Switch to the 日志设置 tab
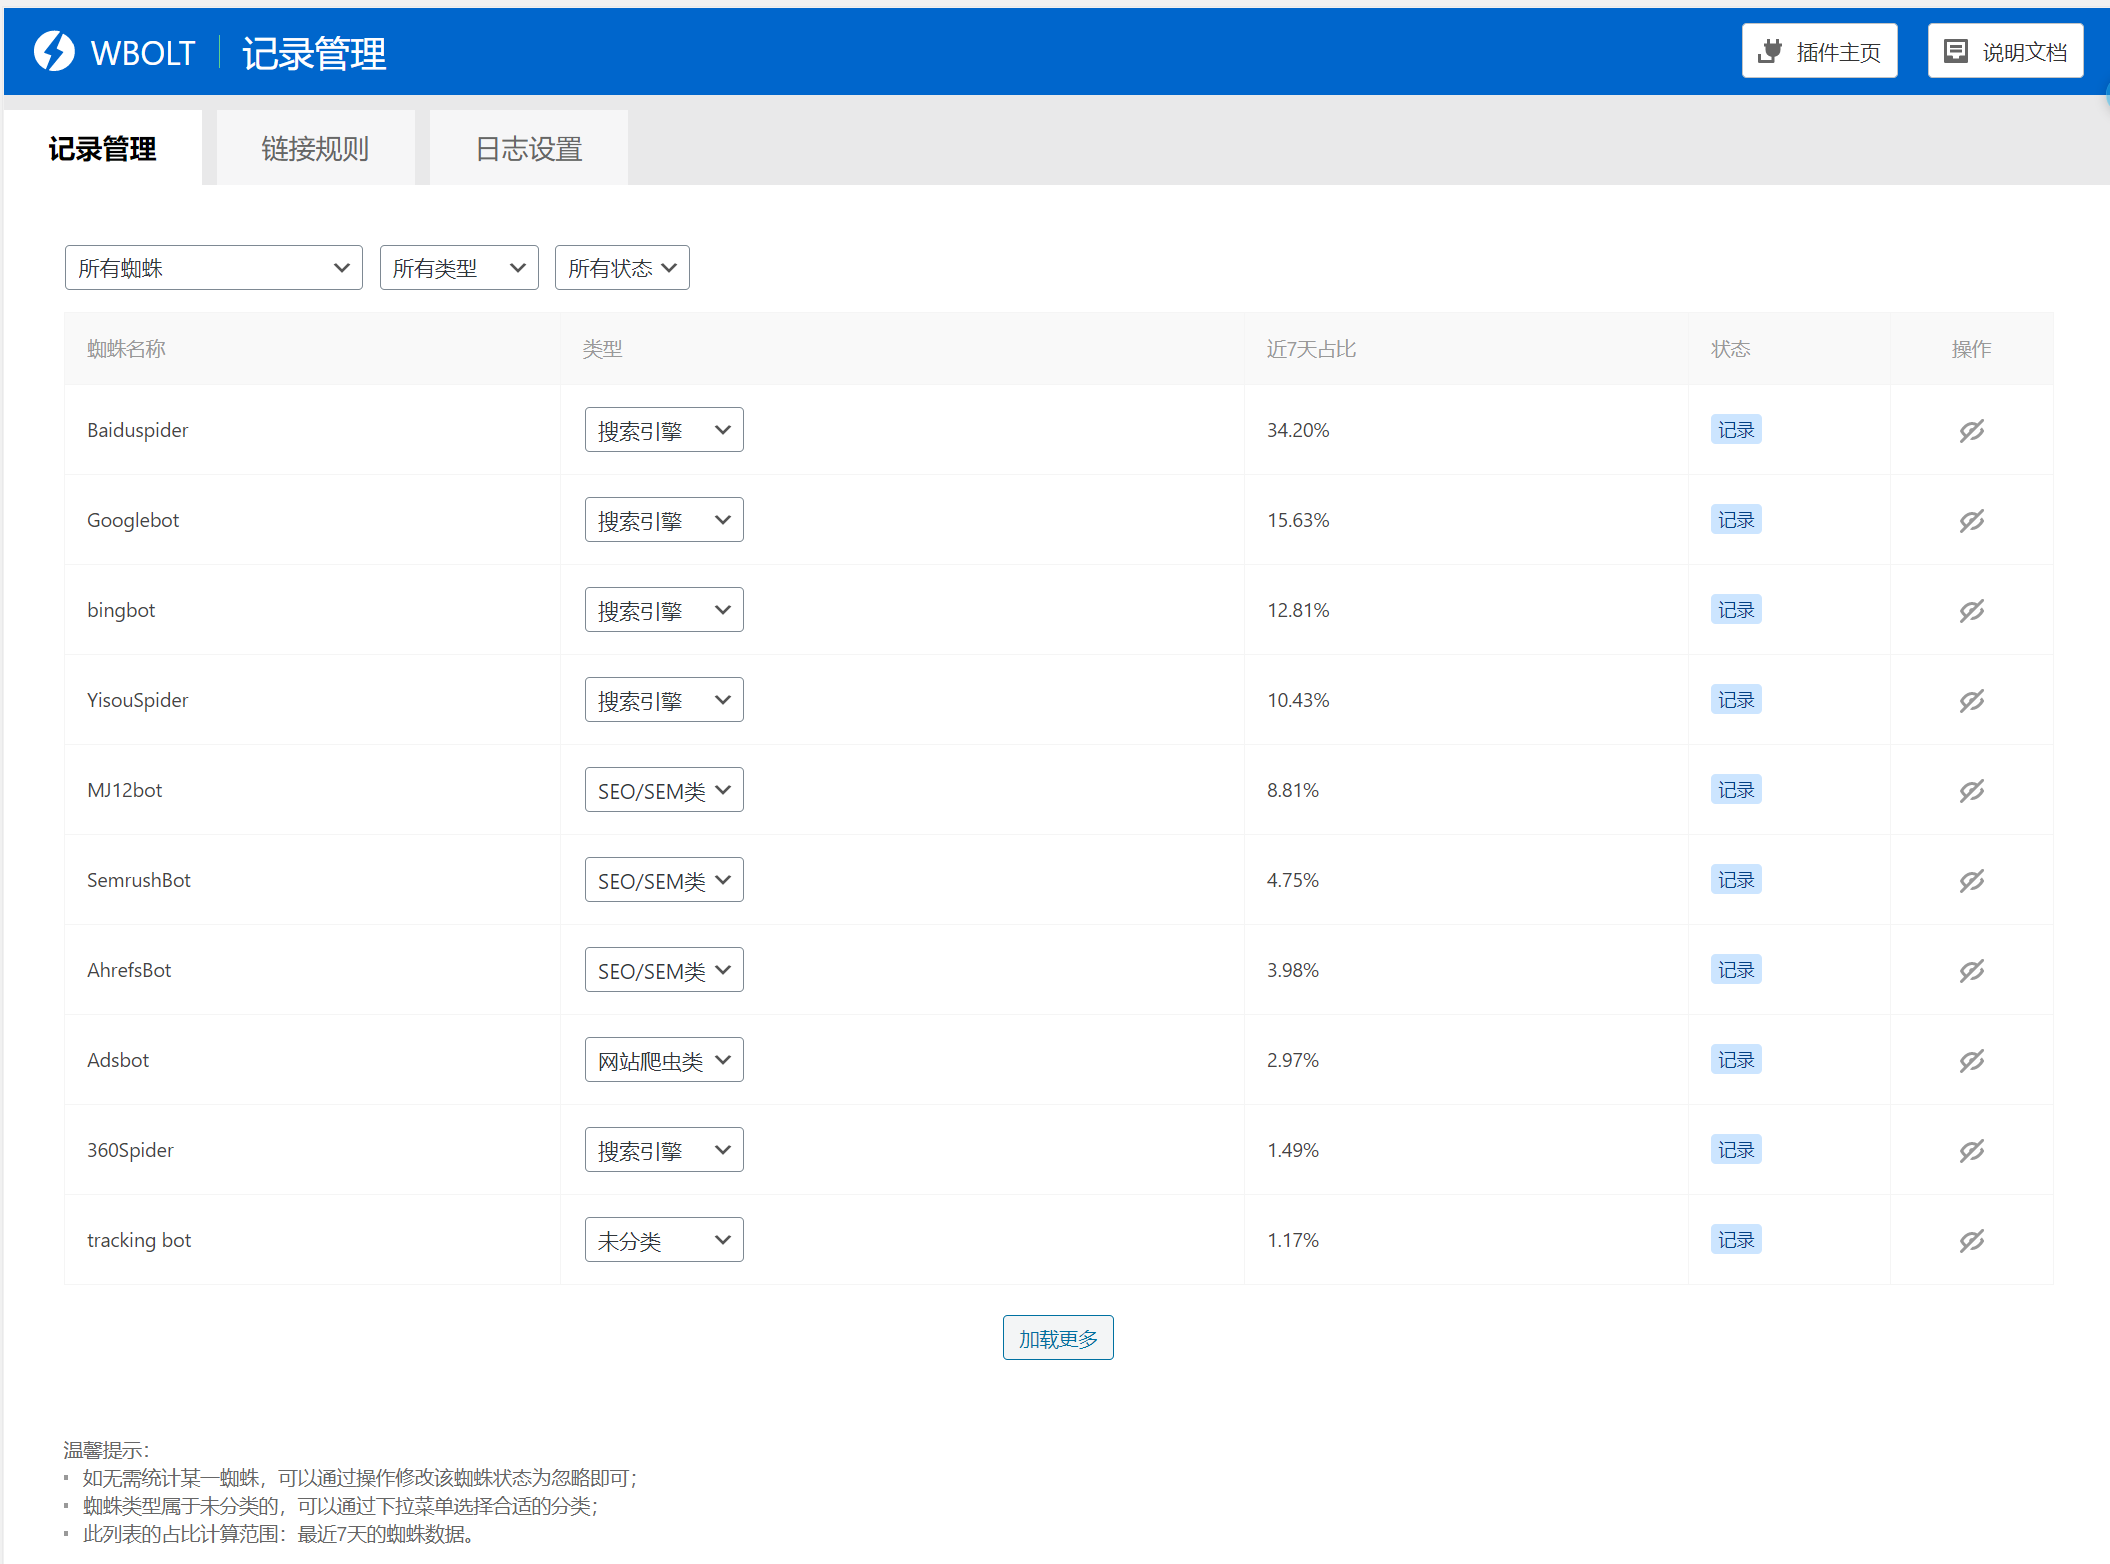 [x=529, y=148]
